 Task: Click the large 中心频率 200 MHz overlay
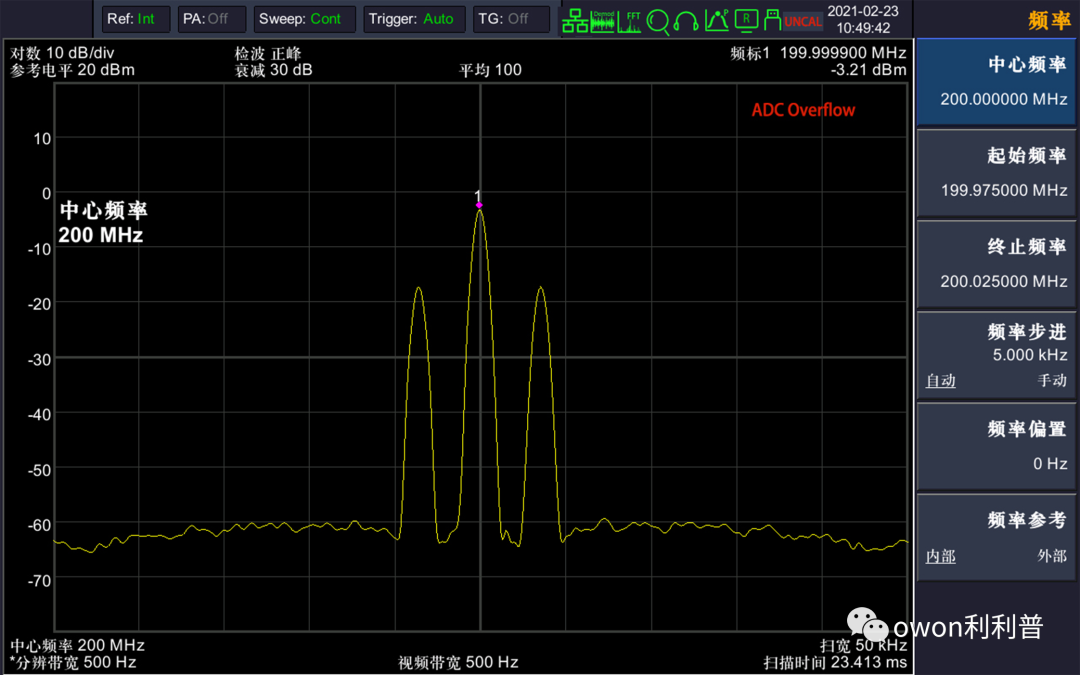(x=103, y=222)
